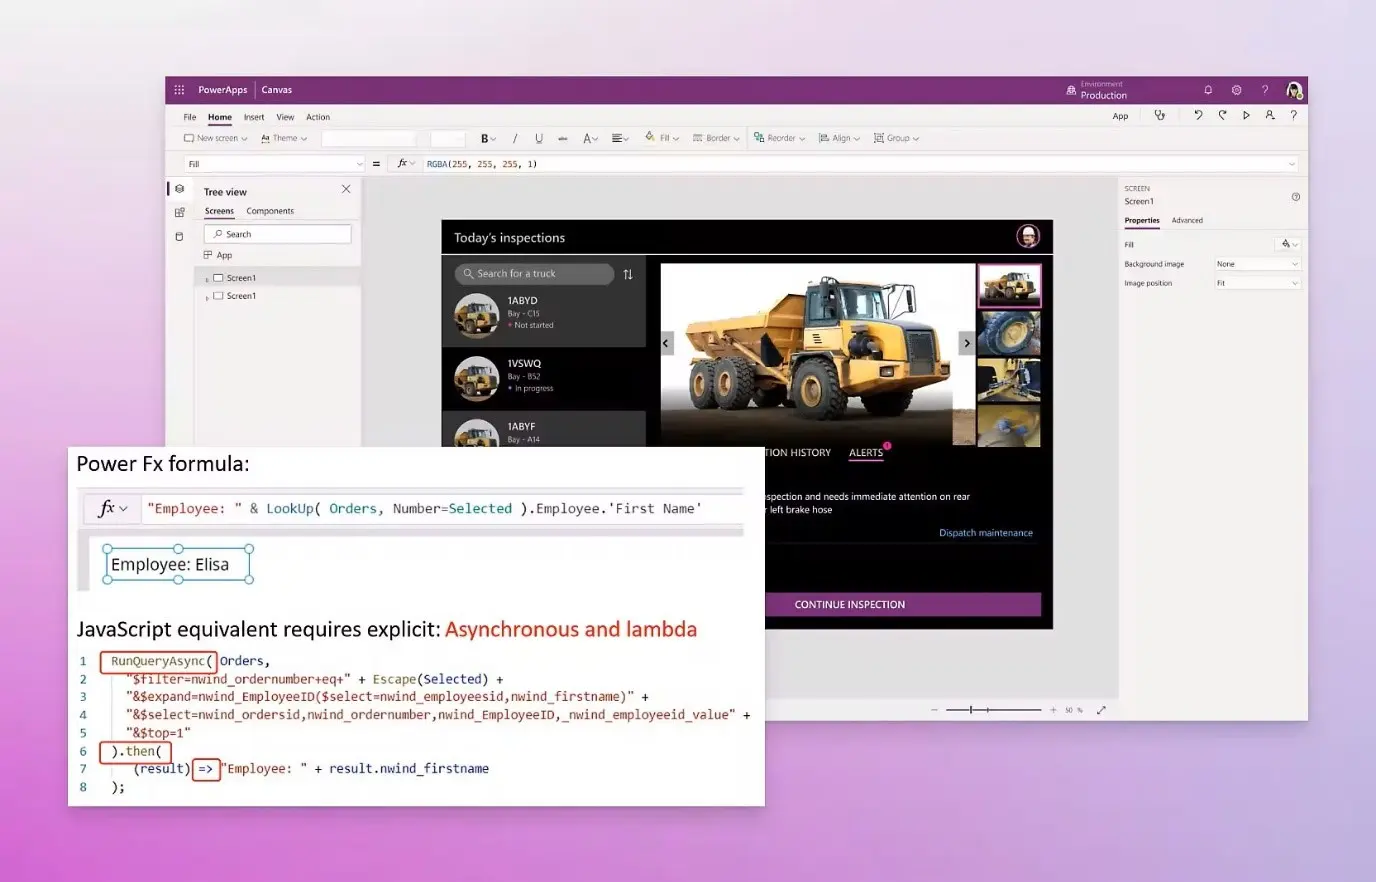Click the sort arrows beside truck search
The image size is (1376, 882).
coord(628,274)
